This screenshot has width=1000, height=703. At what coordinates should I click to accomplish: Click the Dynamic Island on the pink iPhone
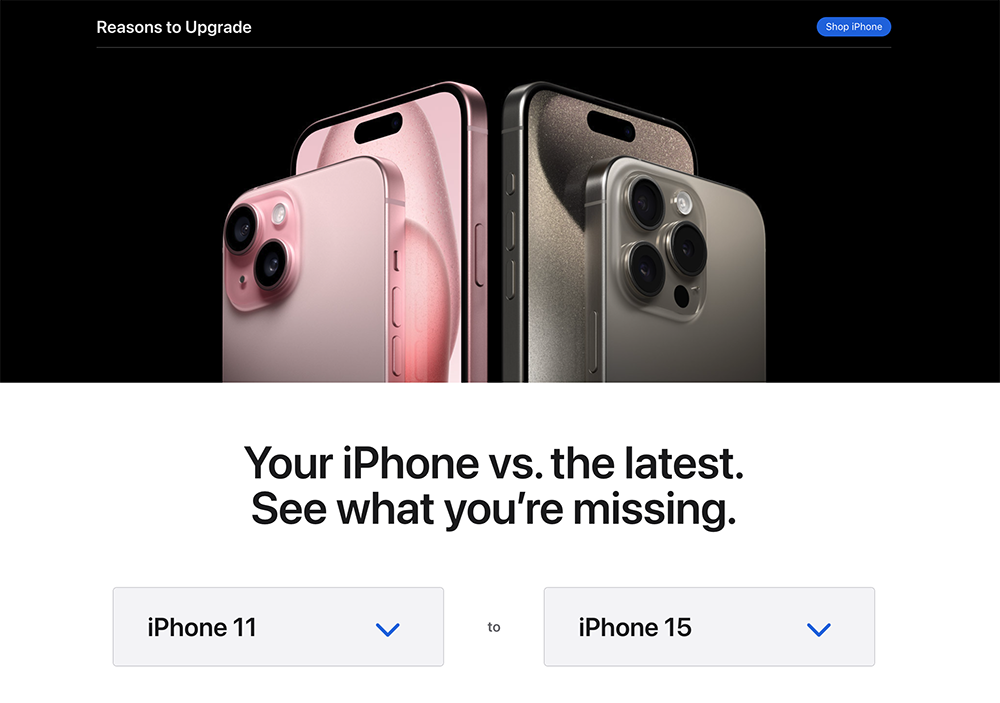(379, 128)
